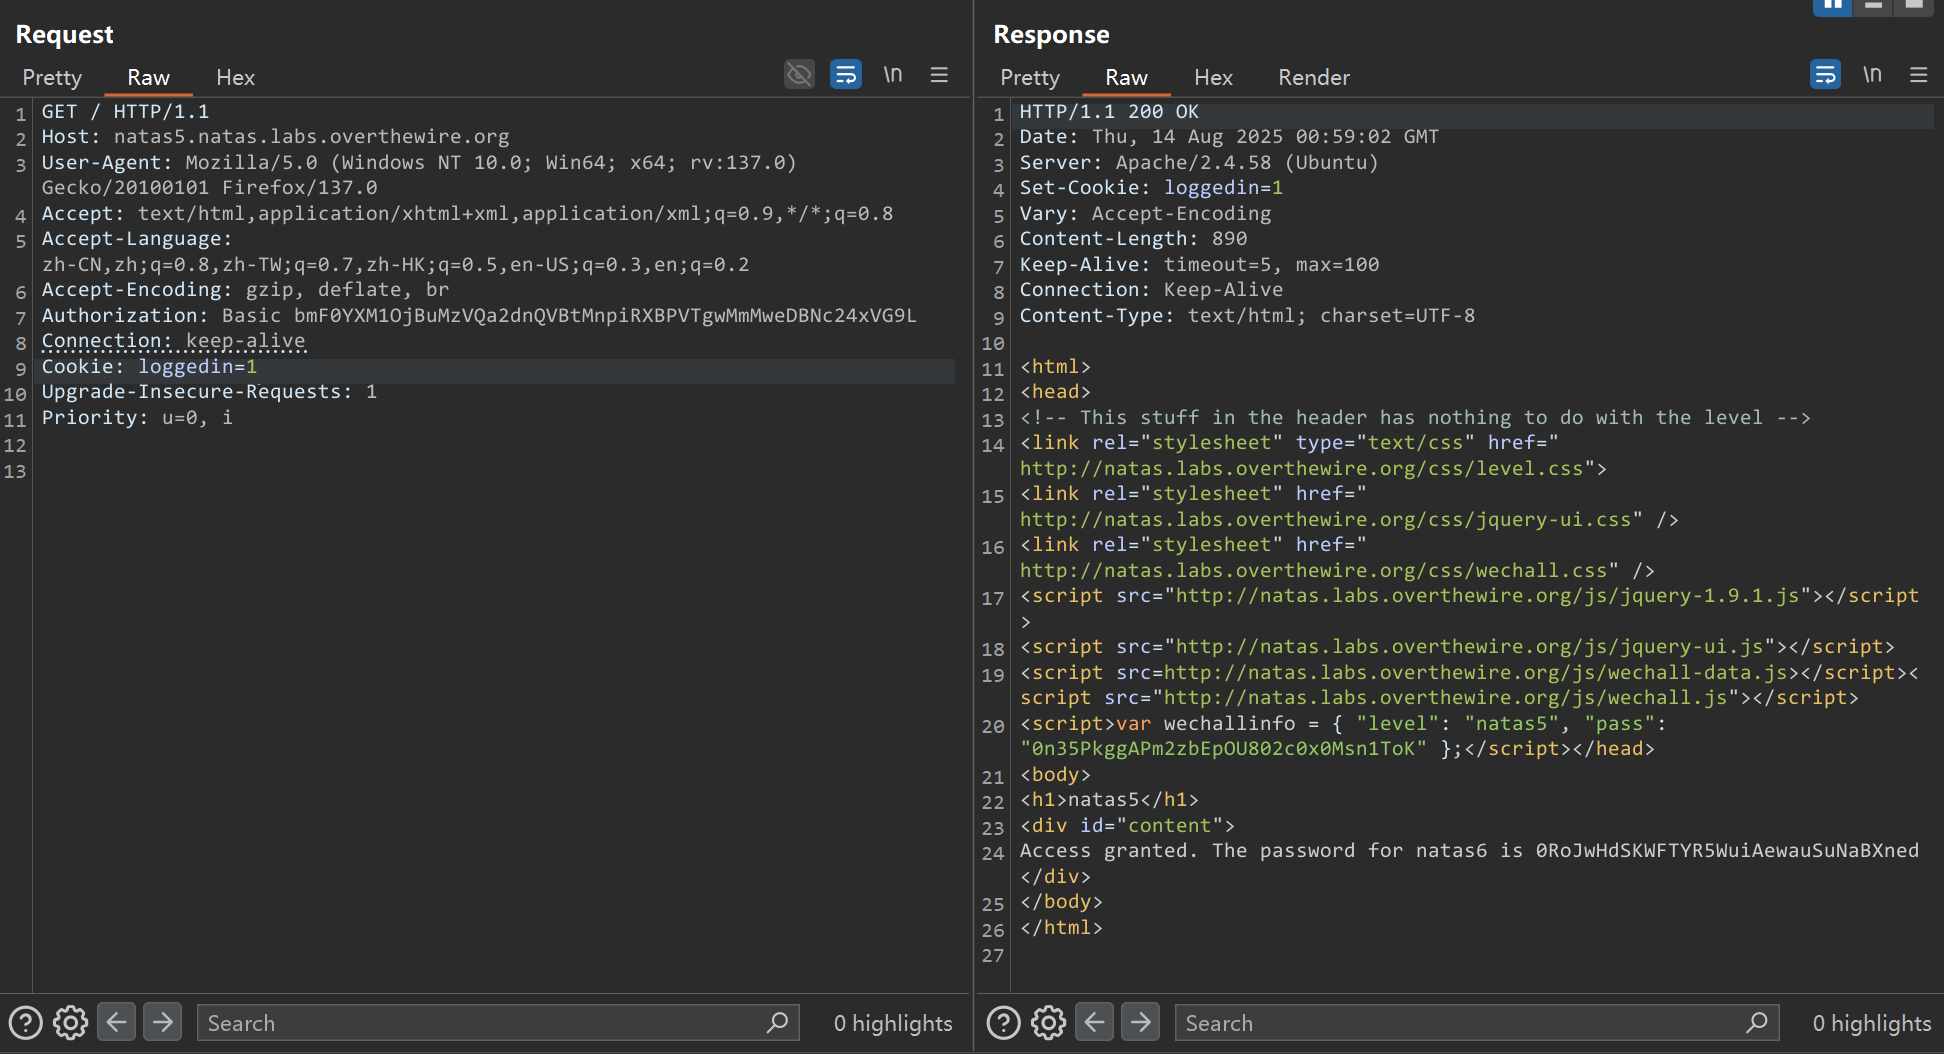The image size is (1944, 1054).
Task: Click Content-Length: 890 header
Action: pos(1133,239)
